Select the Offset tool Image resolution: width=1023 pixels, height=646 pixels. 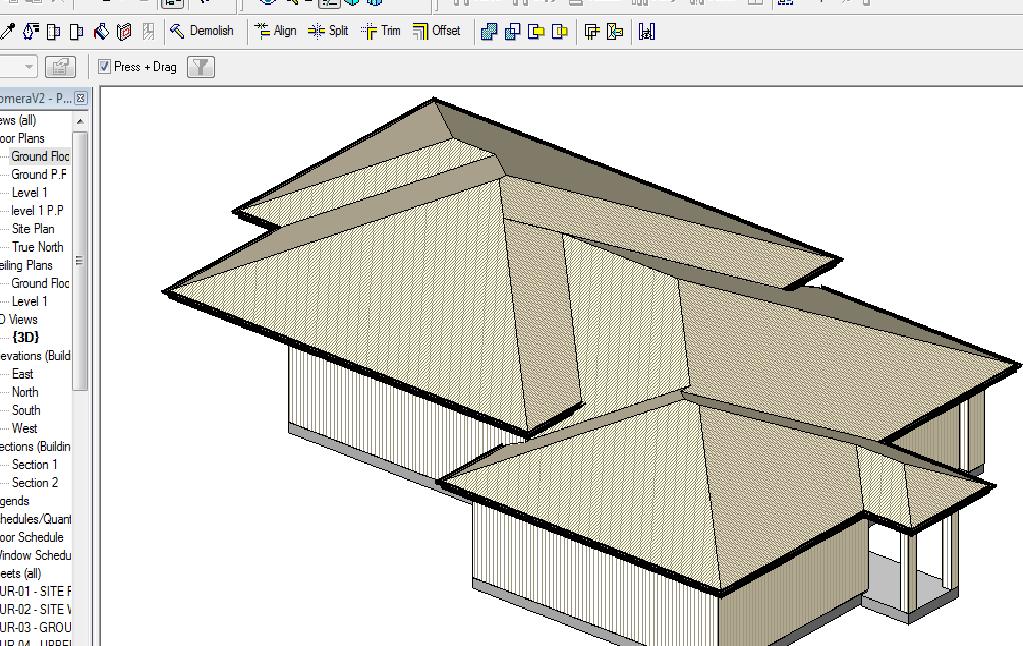(436, 31)
